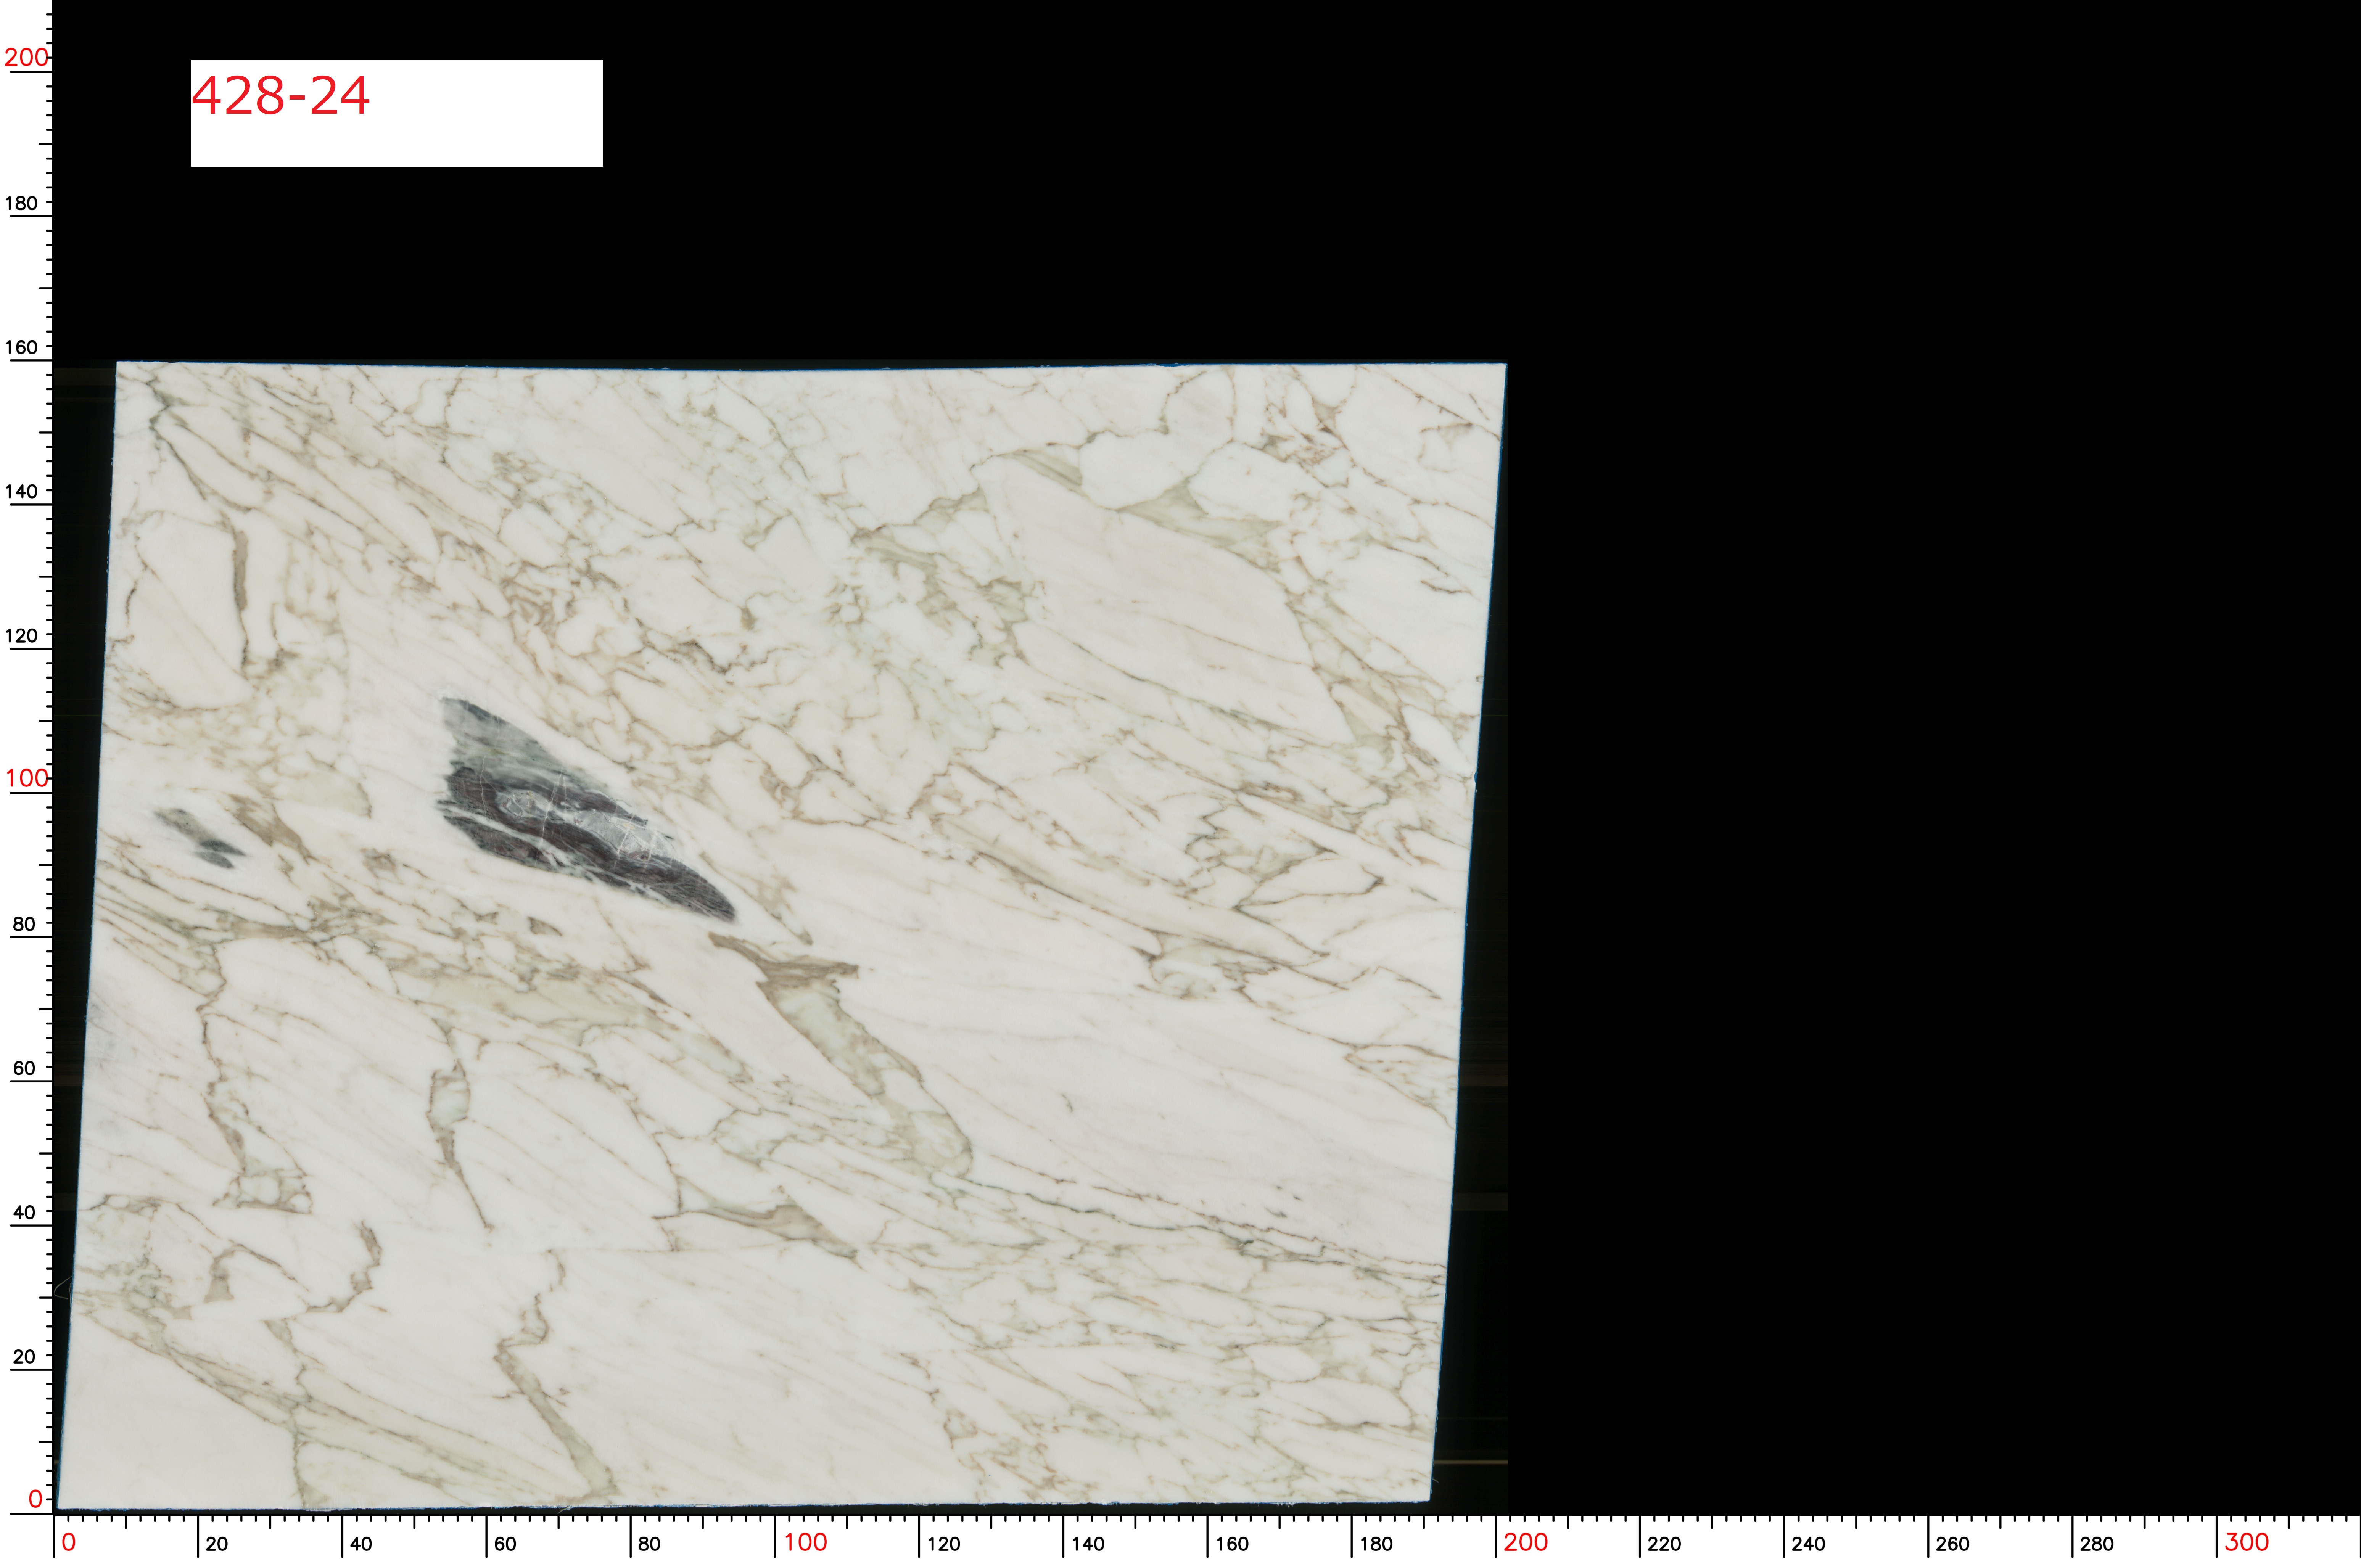Select "260" on the horizontal ruler

pyautogui.click(x=1952, y=1544)
